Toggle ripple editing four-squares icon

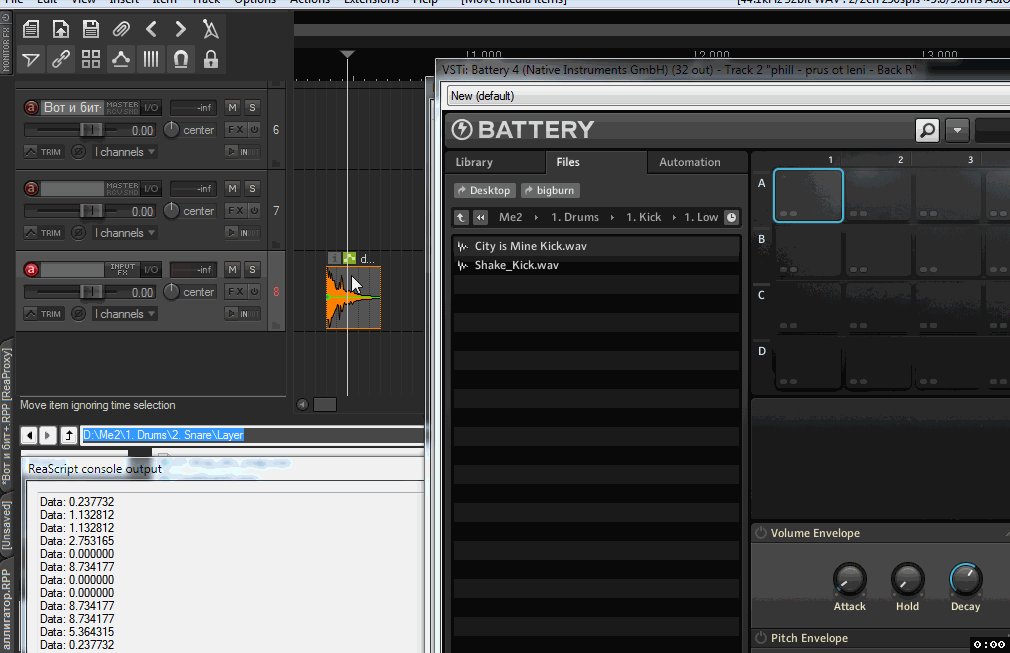point(91,60)
